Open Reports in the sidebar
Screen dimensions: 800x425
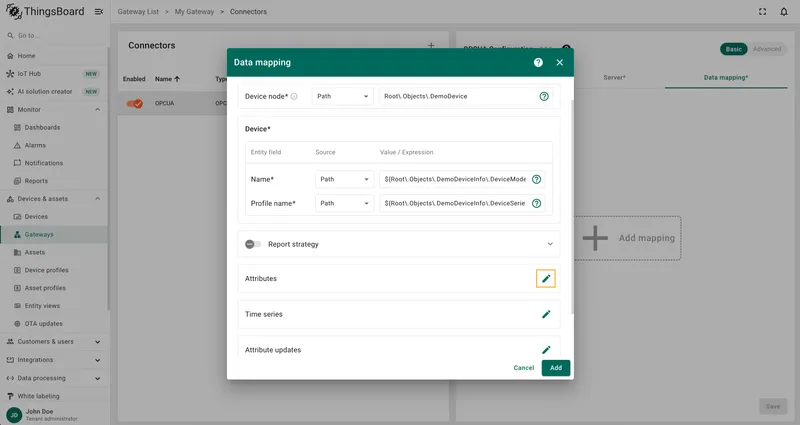coord(54,181)
